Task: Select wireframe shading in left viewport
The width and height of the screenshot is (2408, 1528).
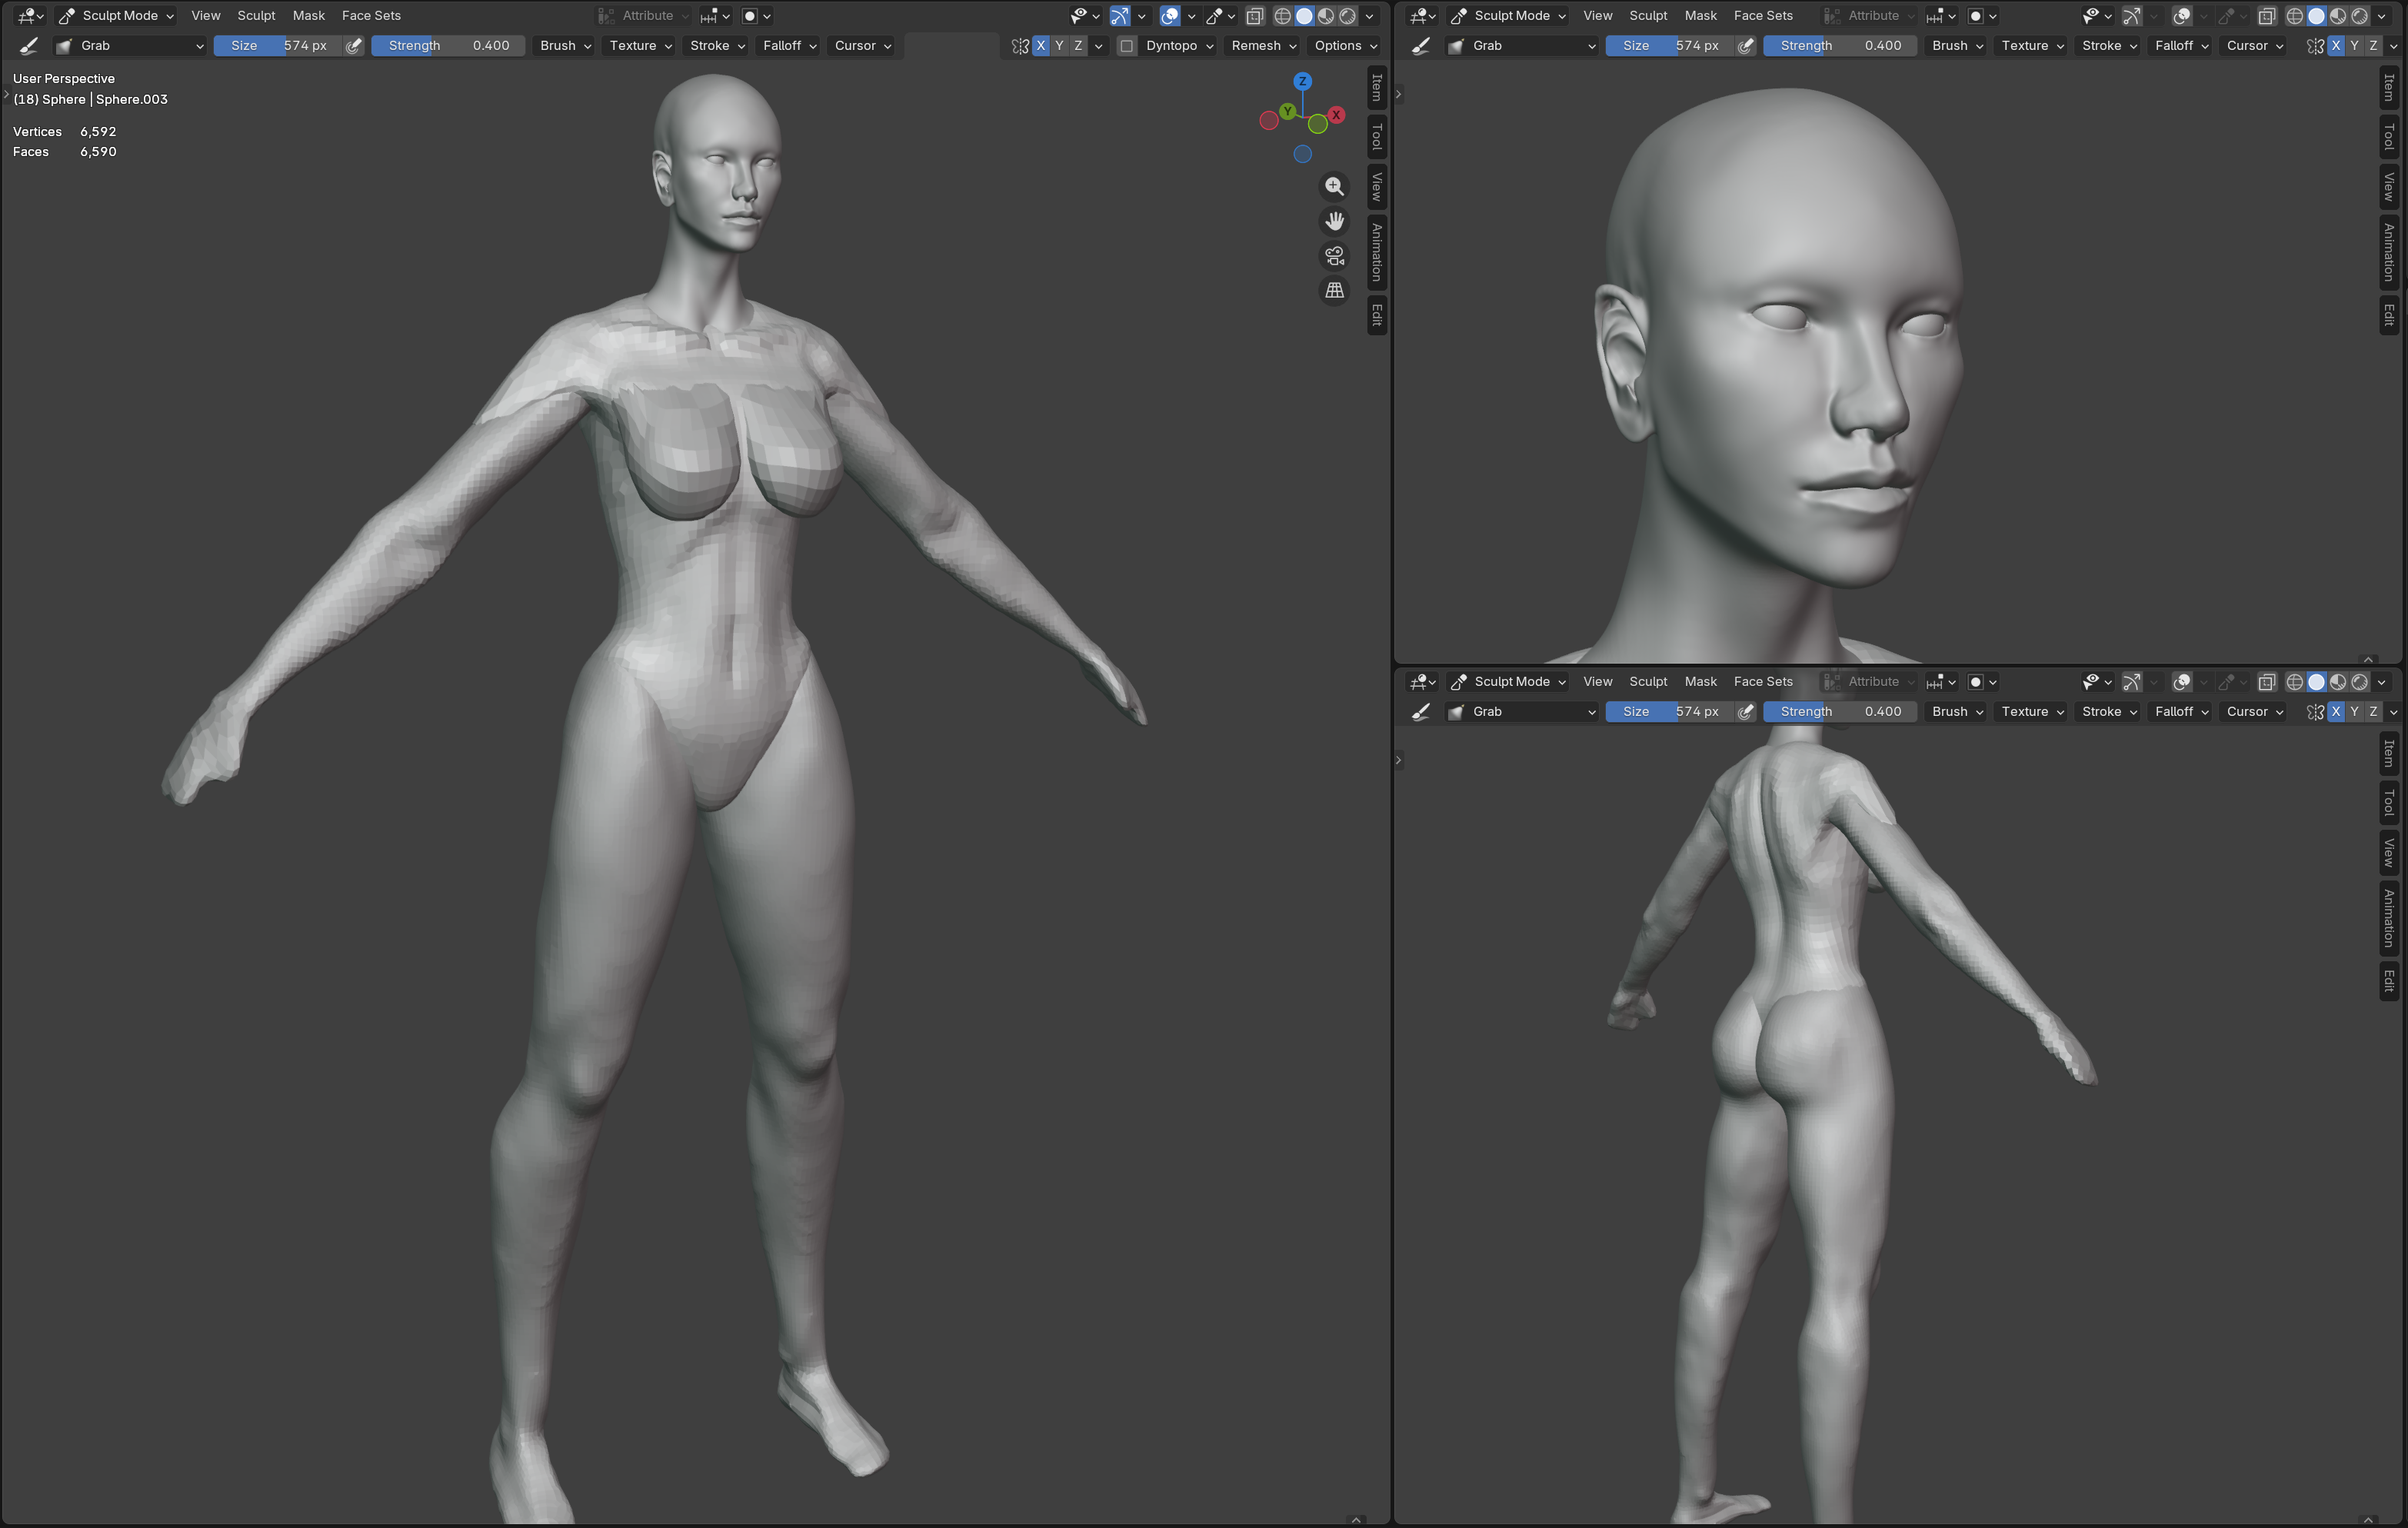Action: (x=1282, y=16)
